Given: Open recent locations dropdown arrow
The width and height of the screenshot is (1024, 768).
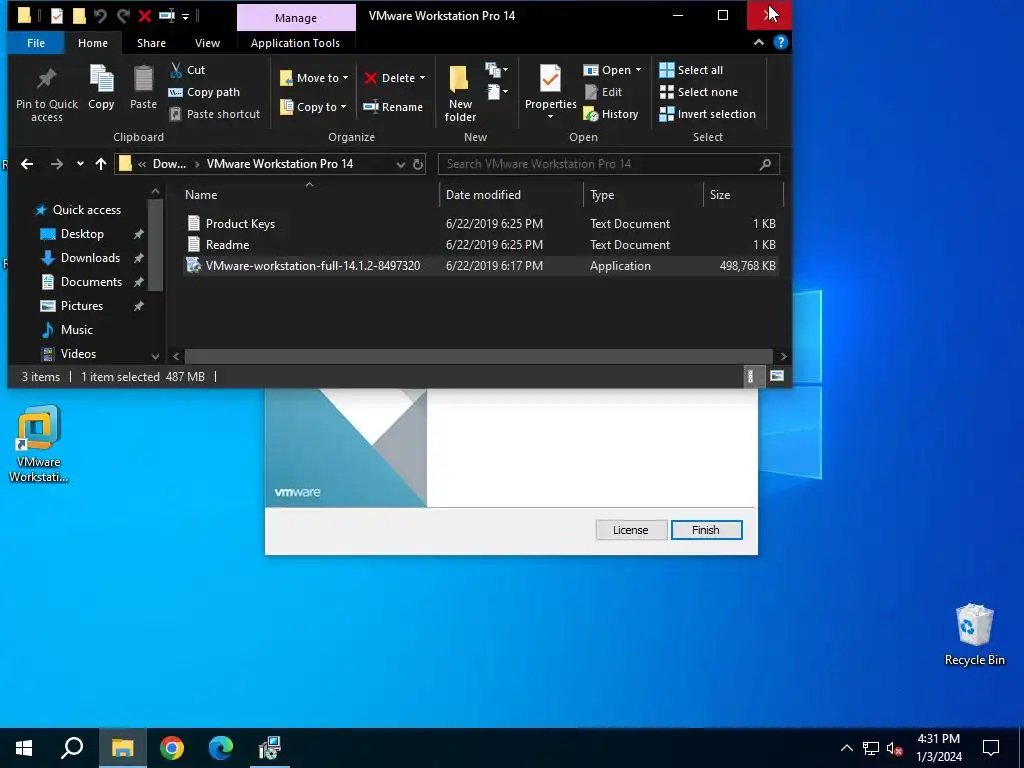Looking at the screenshot, I should coord(80,164).
